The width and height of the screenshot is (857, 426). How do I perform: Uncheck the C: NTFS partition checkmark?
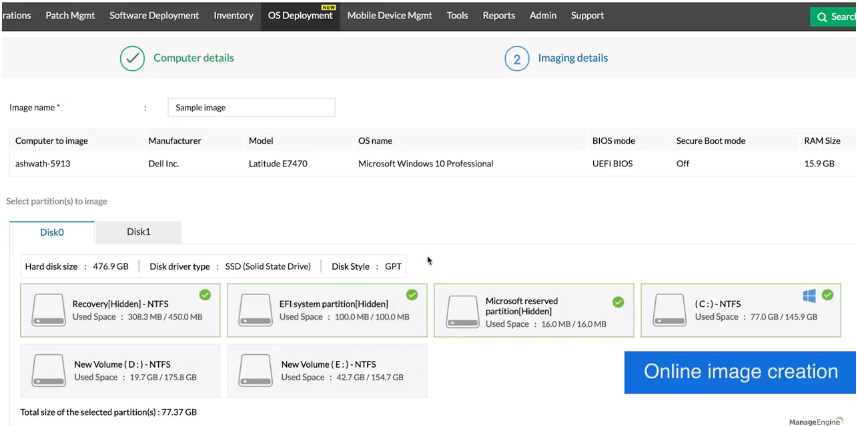point(826,295)
